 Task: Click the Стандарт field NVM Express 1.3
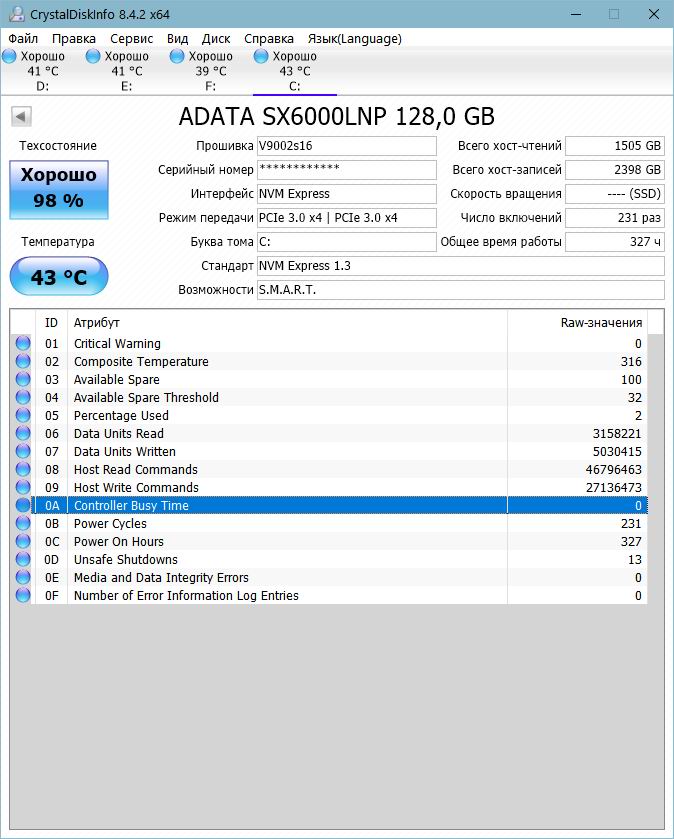pyautogui.click(x=461, y=265)
